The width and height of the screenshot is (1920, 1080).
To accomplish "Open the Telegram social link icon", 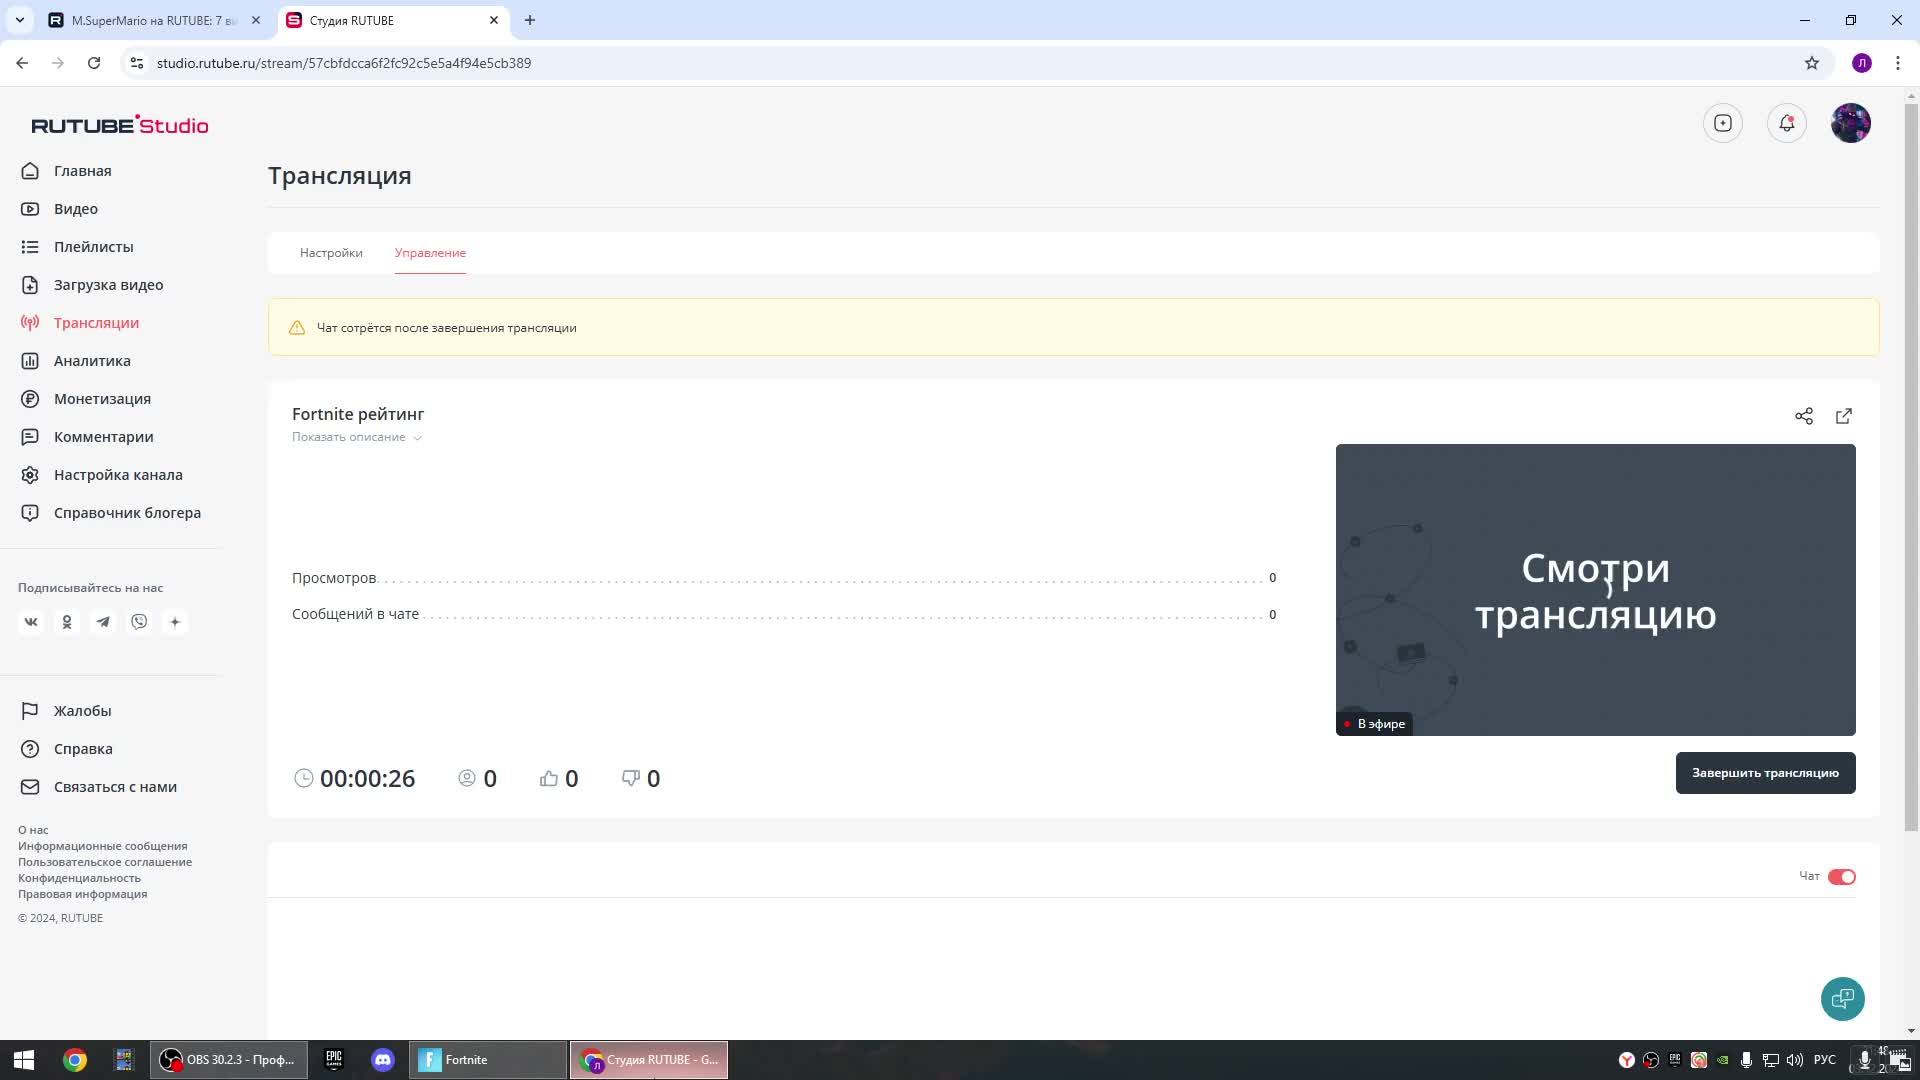I will 103,622.
